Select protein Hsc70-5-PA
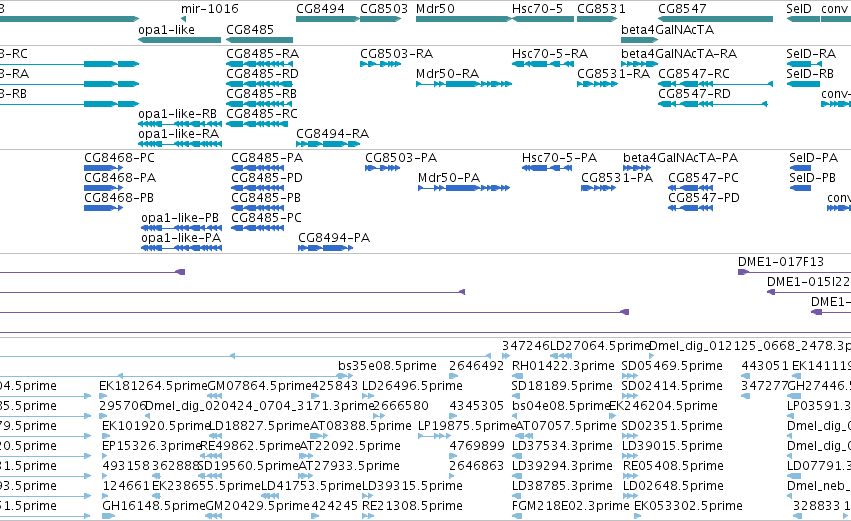 click(548, 168)
